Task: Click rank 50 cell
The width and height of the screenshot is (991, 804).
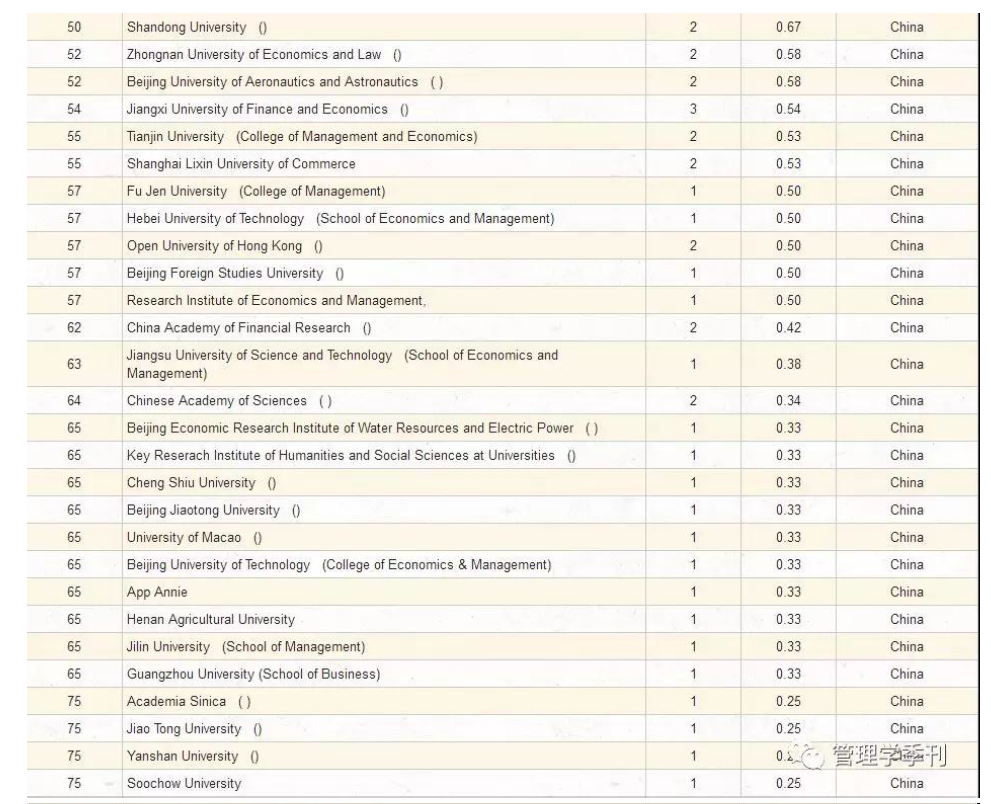Action: pyautogui.click(x=74, y=27)
